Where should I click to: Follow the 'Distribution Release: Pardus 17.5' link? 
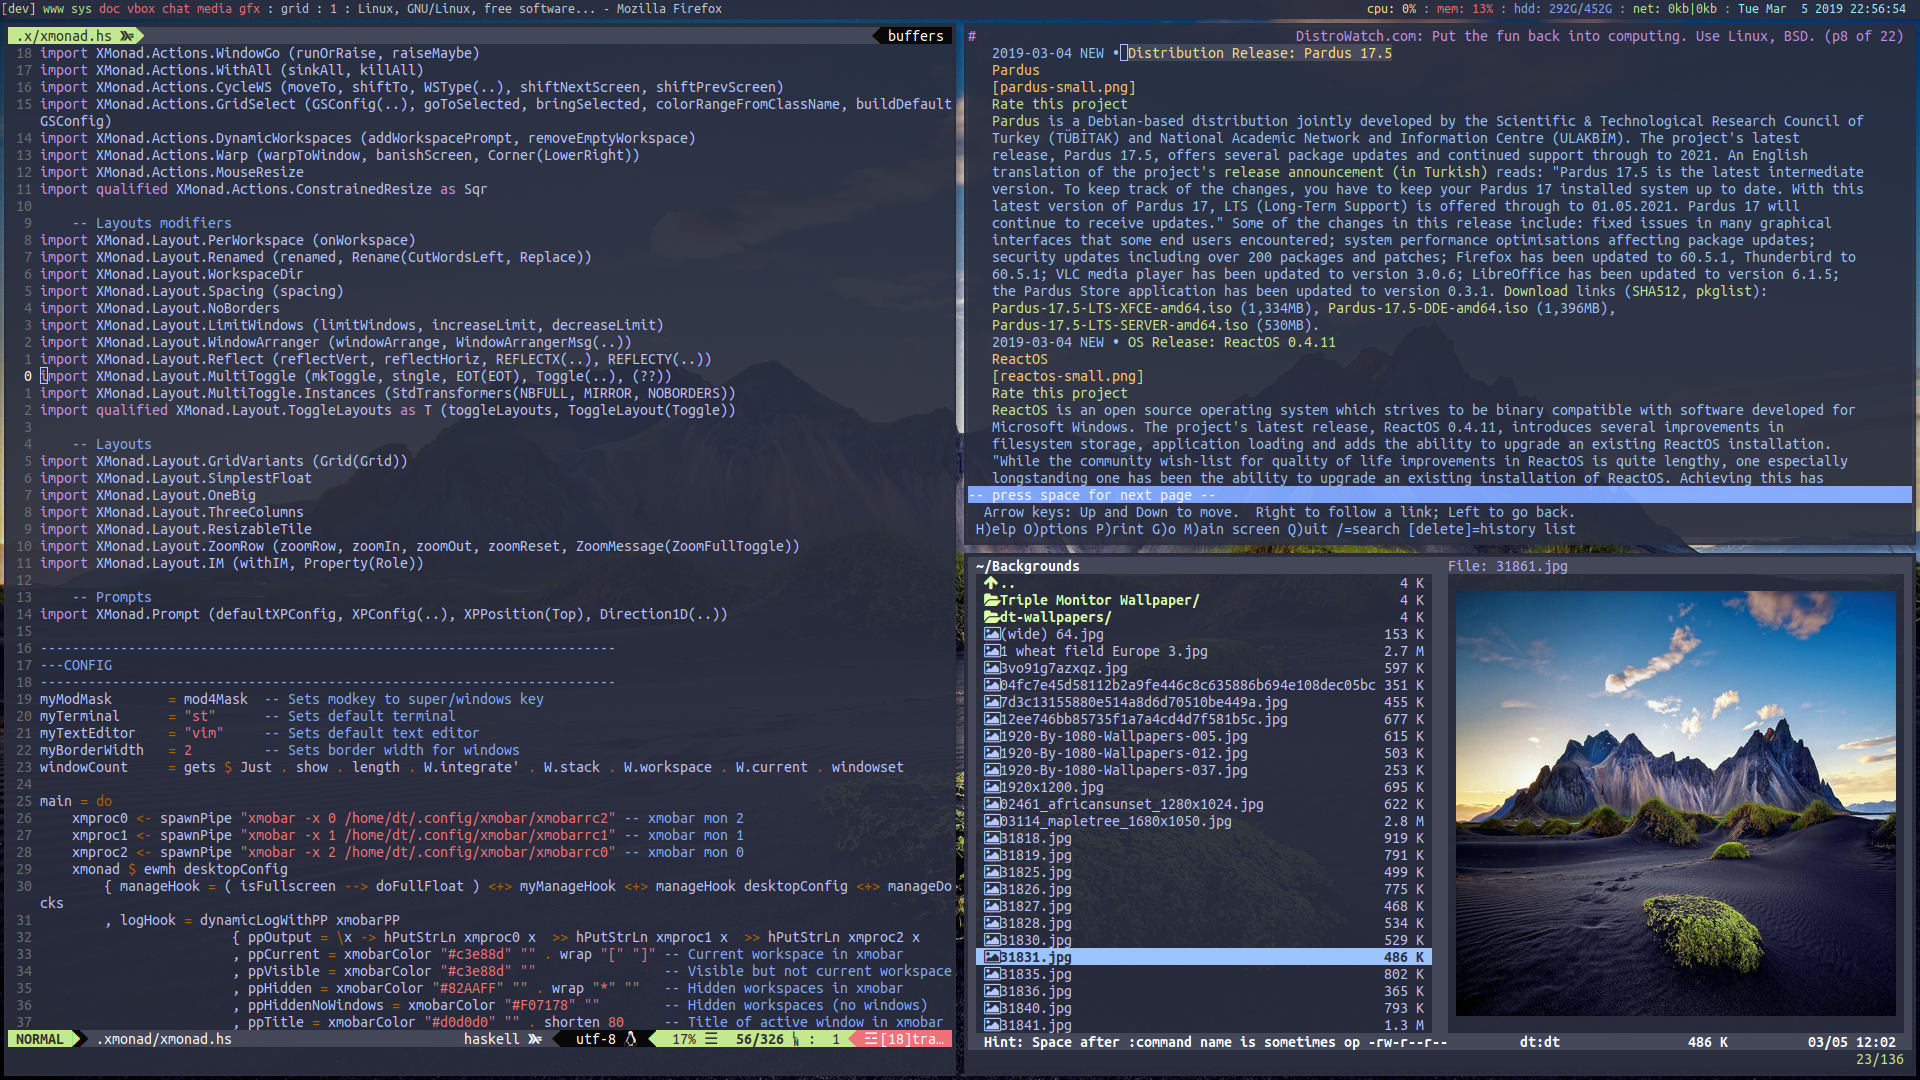(x=1259, y=53)
